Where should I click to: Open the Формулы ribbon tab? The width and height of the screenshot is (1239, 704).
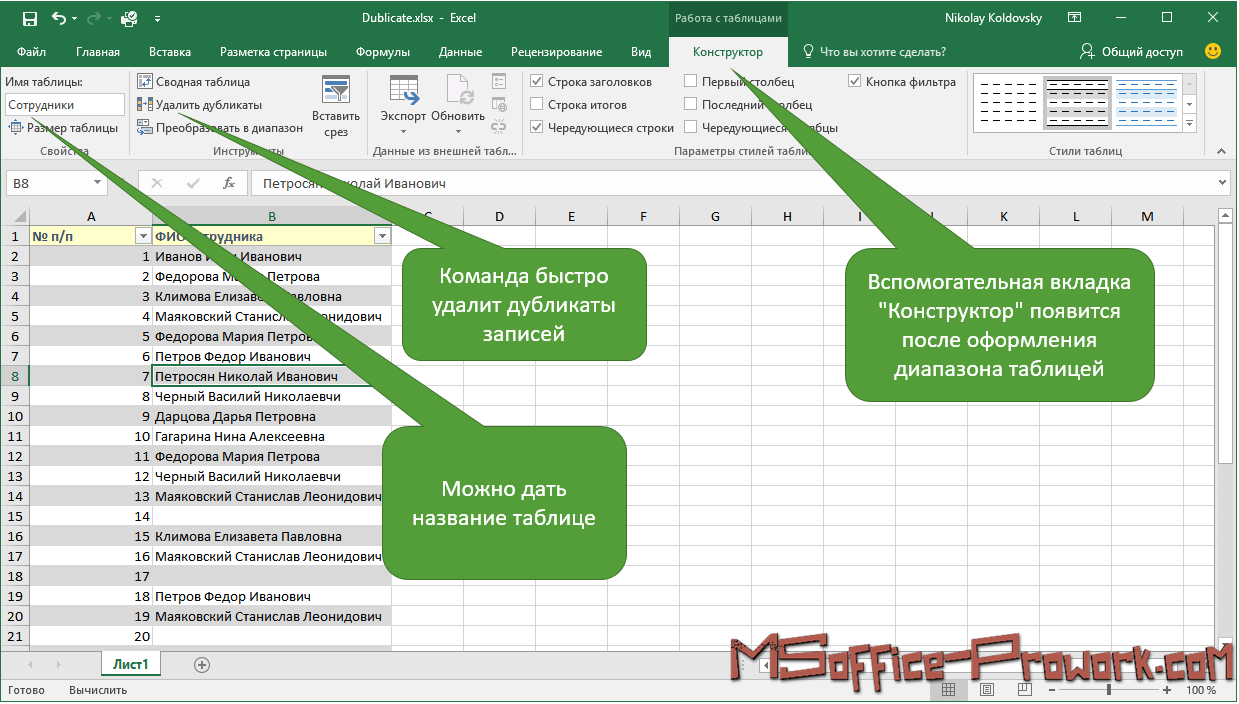click(383, 52)
